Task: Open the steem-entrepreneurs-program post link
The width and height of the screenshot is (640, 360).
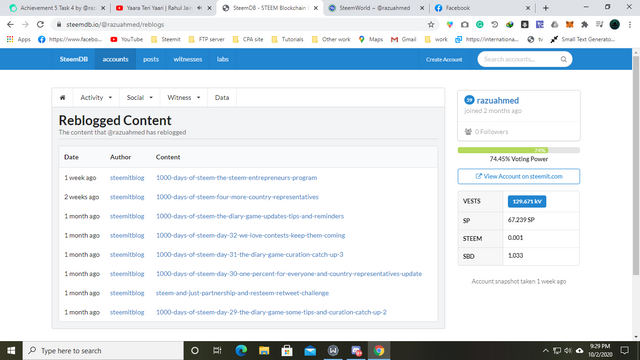Action: coord(236,178)
